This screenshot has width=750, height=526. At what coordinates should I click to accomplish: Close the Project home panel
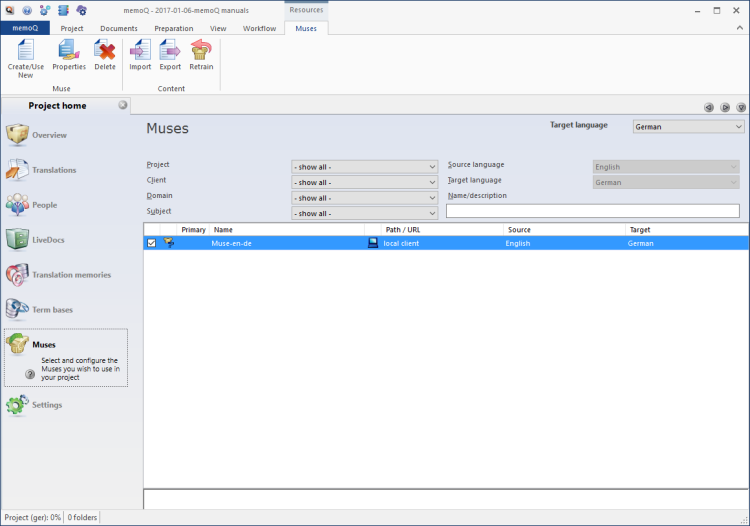(123, 105)
